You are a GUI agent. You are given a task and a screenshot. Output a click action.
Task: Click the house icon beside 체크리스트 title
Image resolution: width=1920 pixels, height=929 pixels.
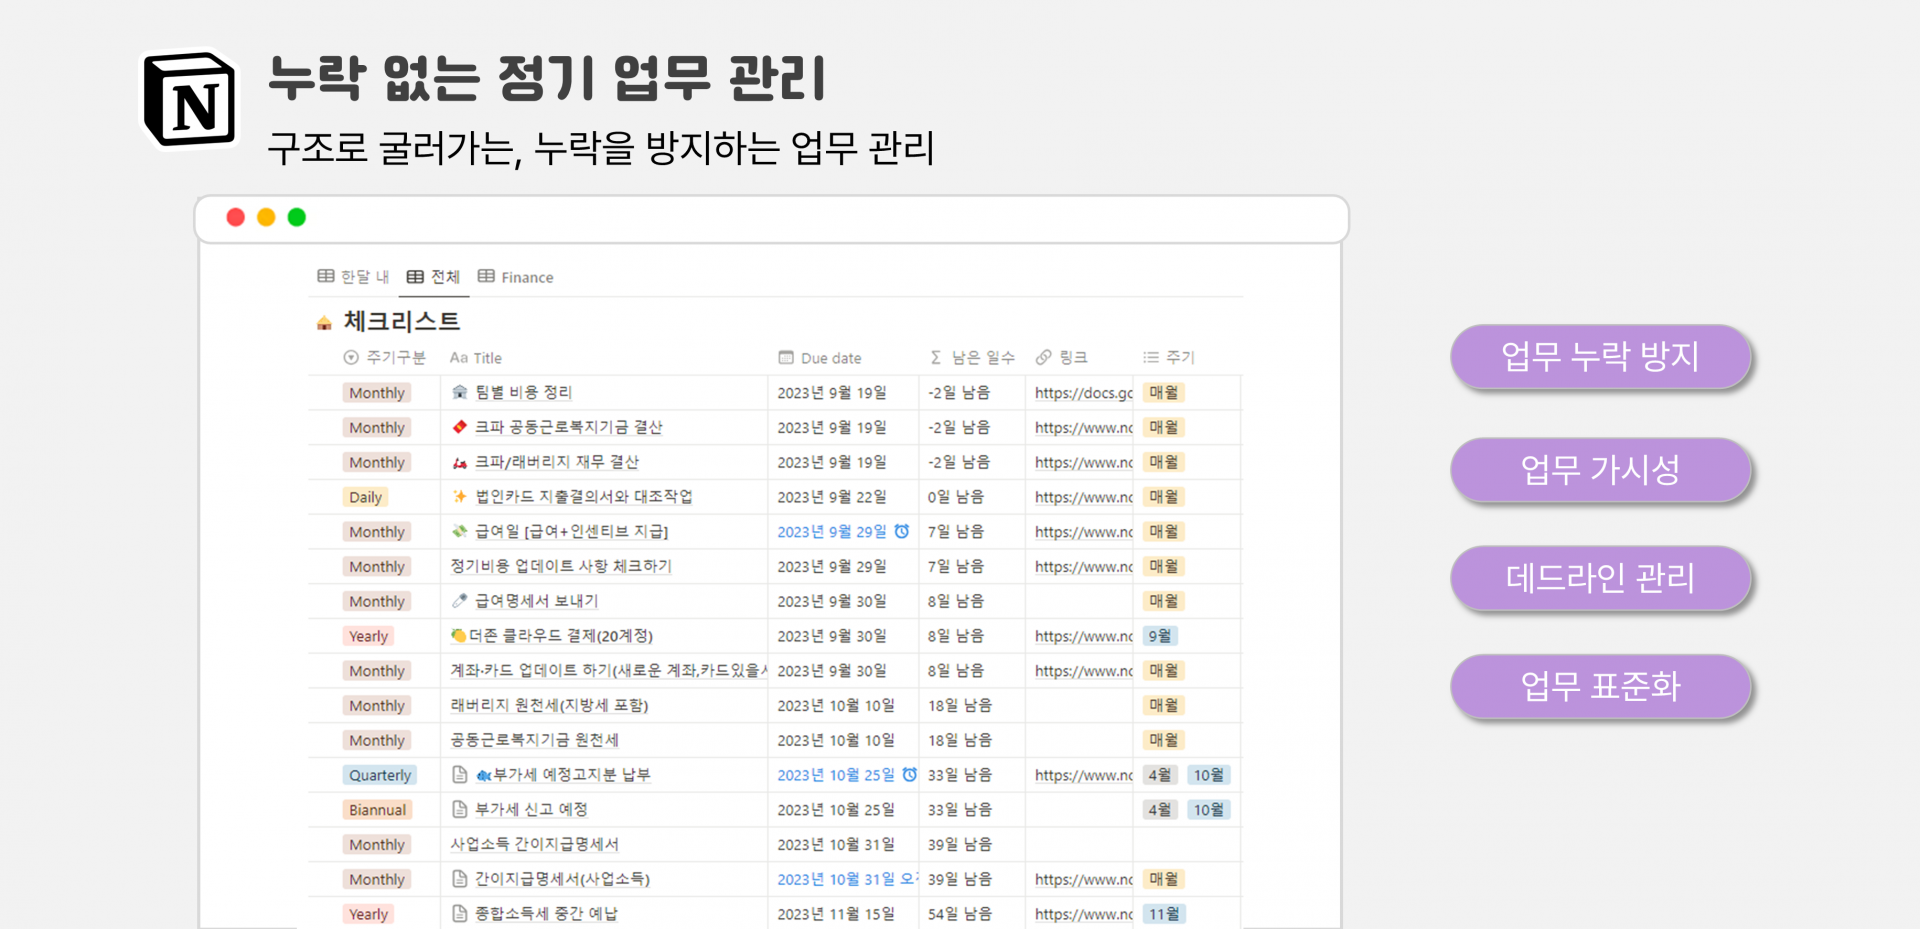coord(324,322)
